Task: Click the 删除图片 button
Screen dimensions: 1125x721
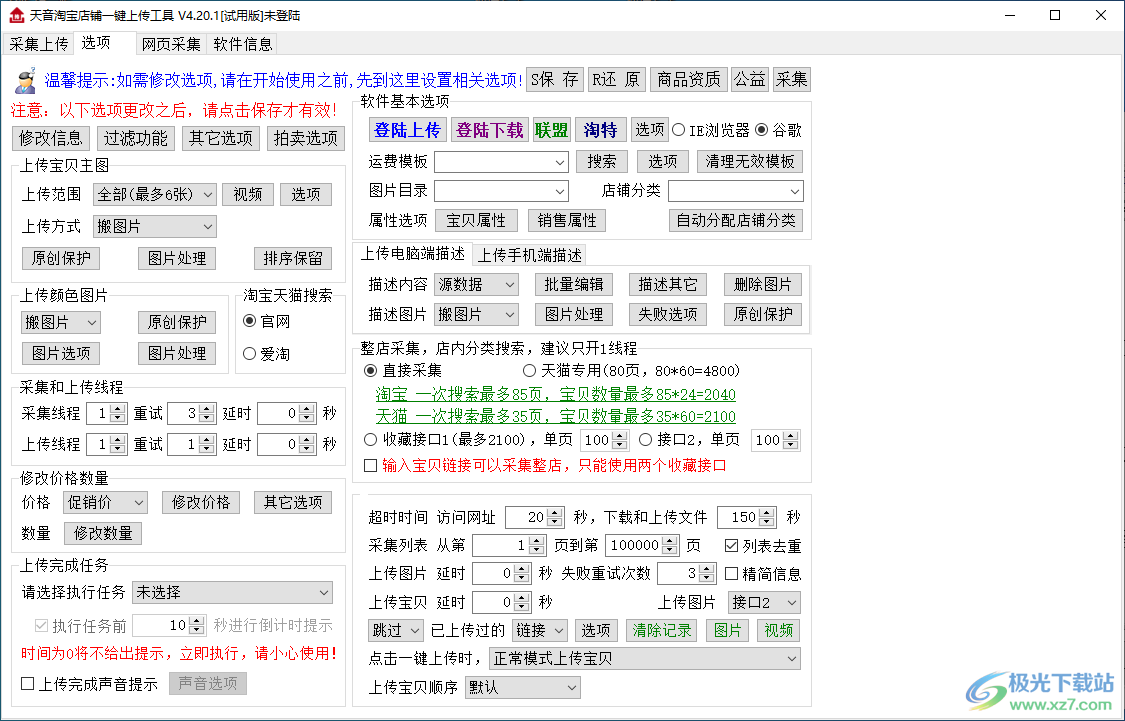Action: pos(763,285)
